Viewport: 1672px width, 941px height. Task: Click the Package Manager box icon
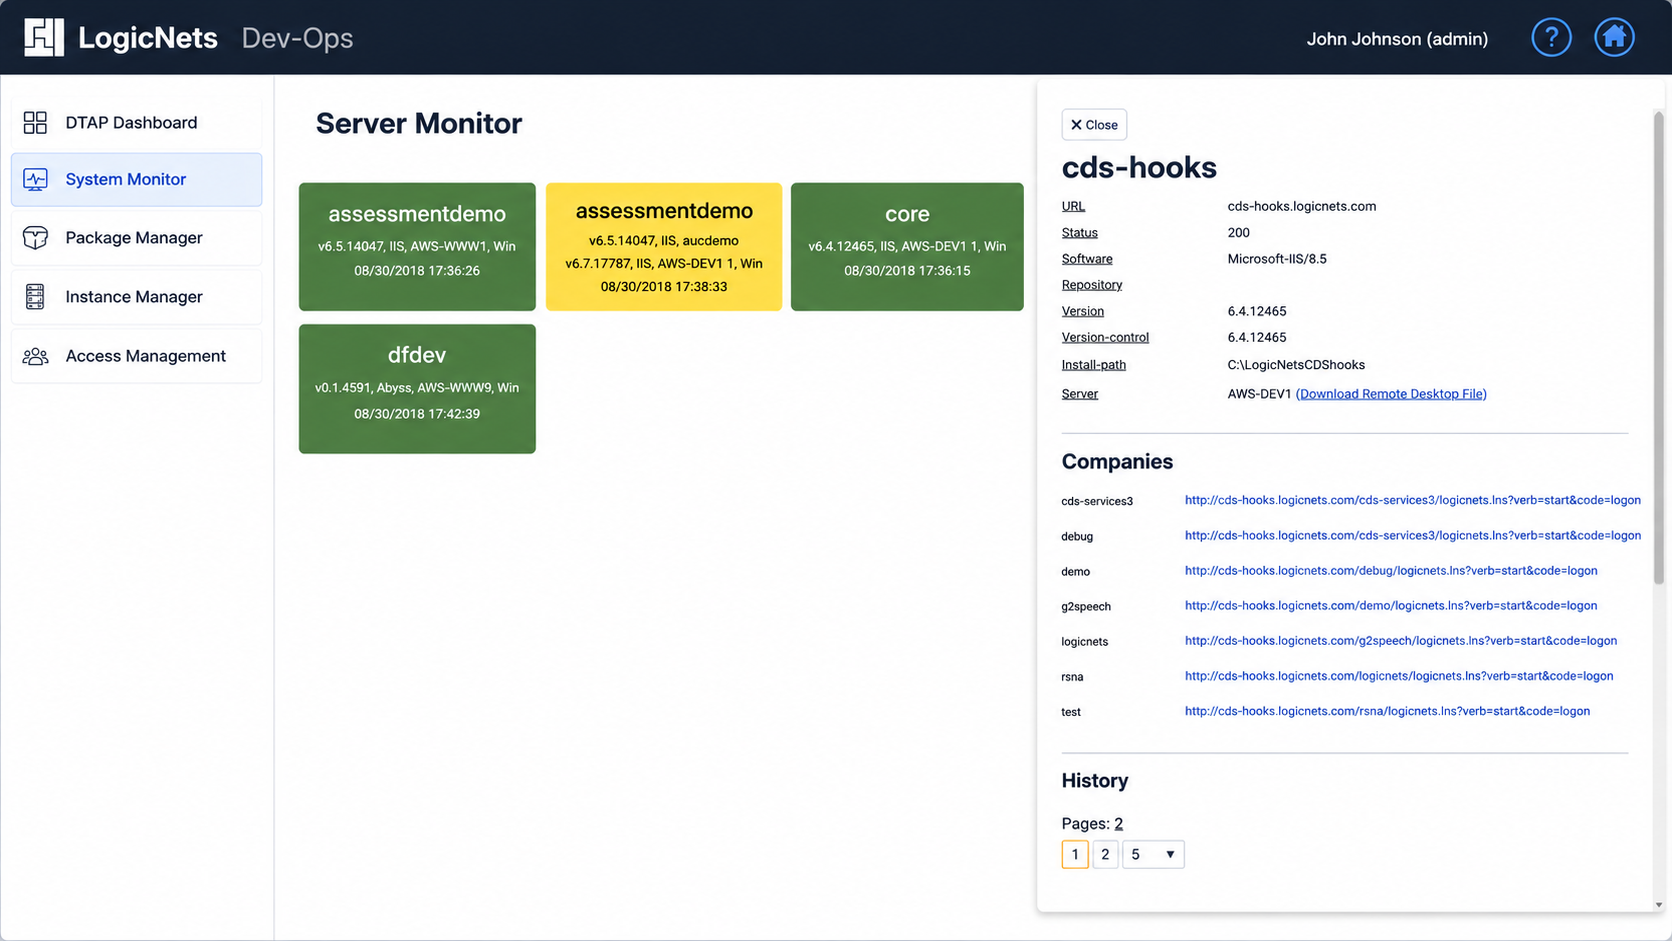click(35, 237)
